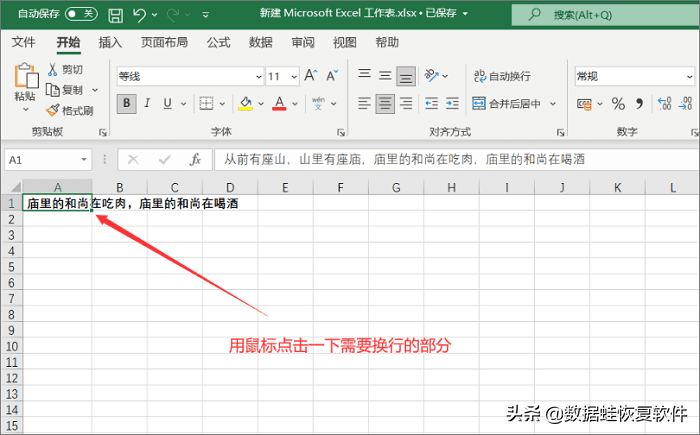Open font color dropdown arrow
Screen dimensions: 700x435
click(295, 104)
